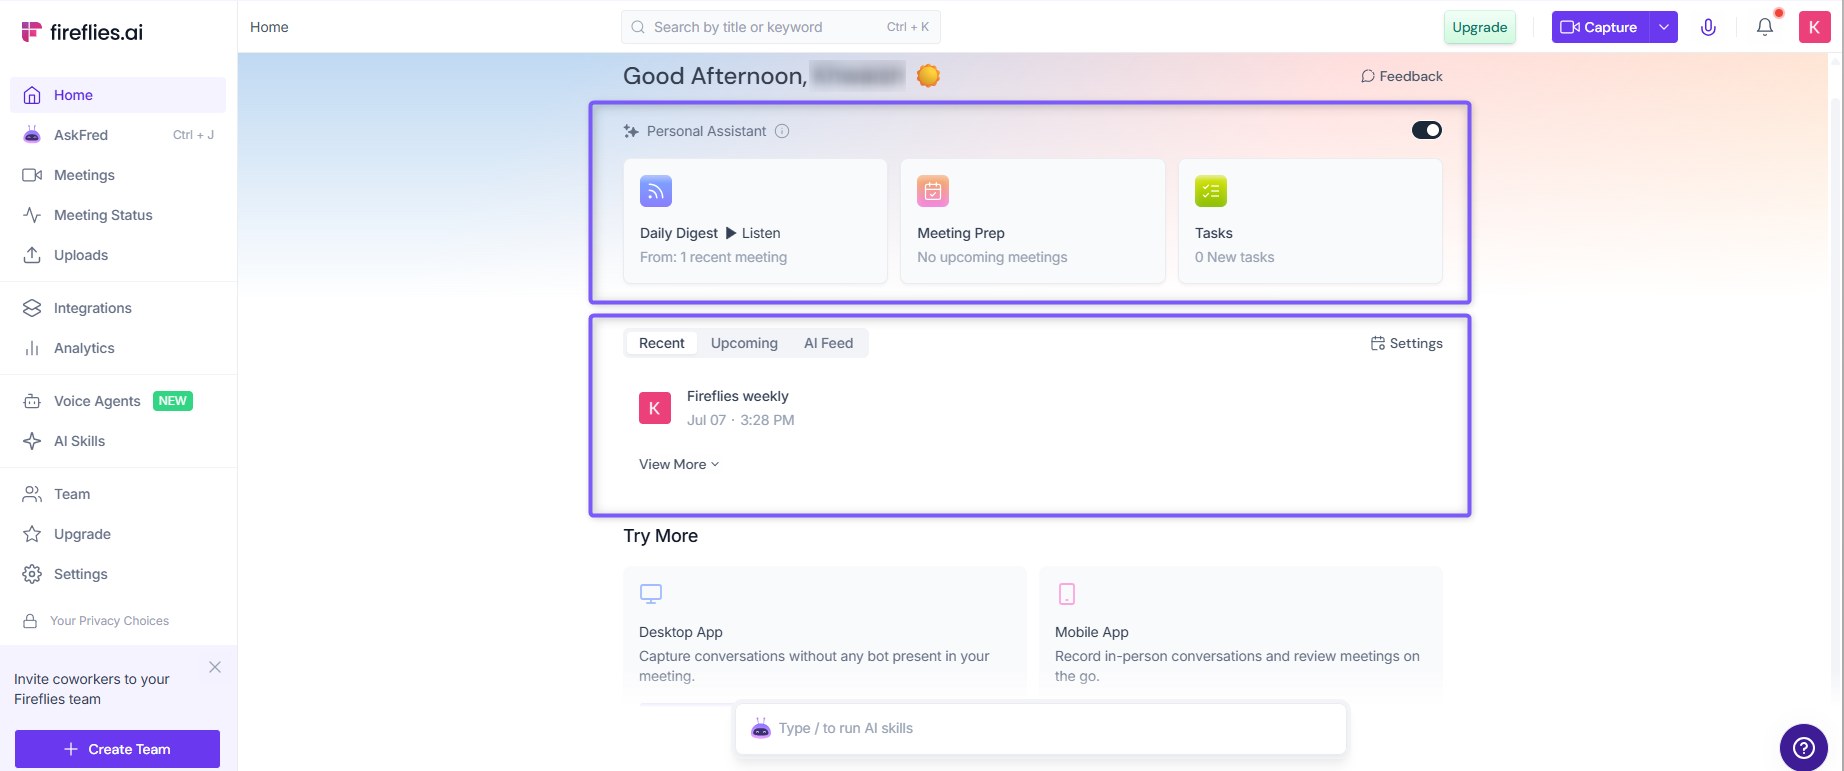Click the fireflies.ai logo
This screenshot has height=771, width=1844.
coord(82,32)
